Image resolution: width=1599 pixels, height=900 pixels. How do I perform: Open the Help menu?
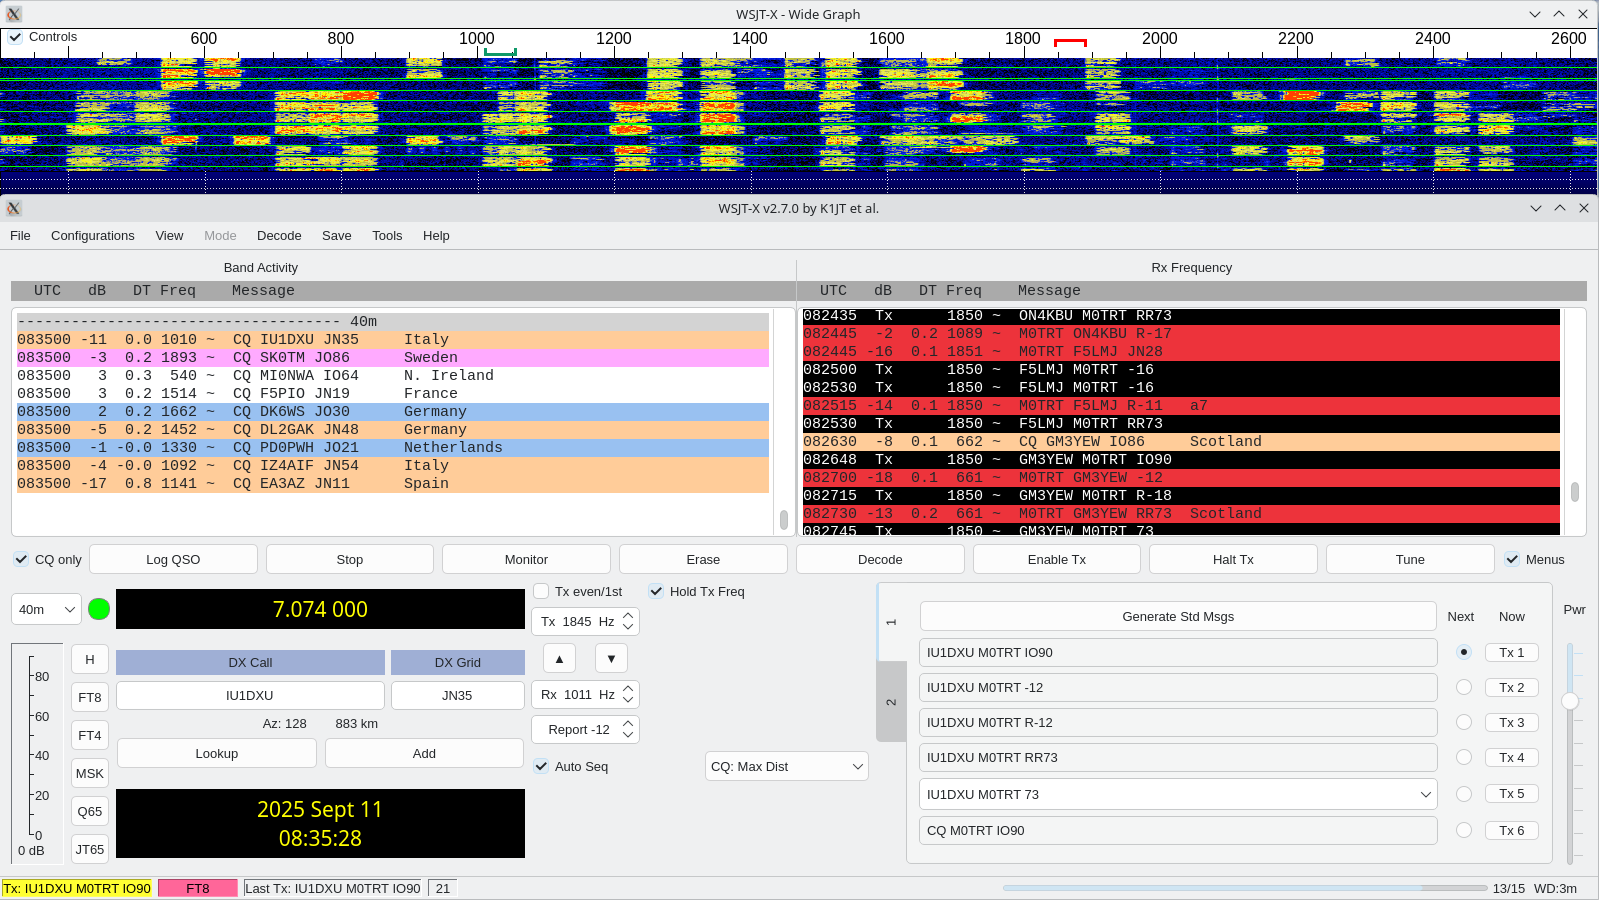click(x=436, y=236)
